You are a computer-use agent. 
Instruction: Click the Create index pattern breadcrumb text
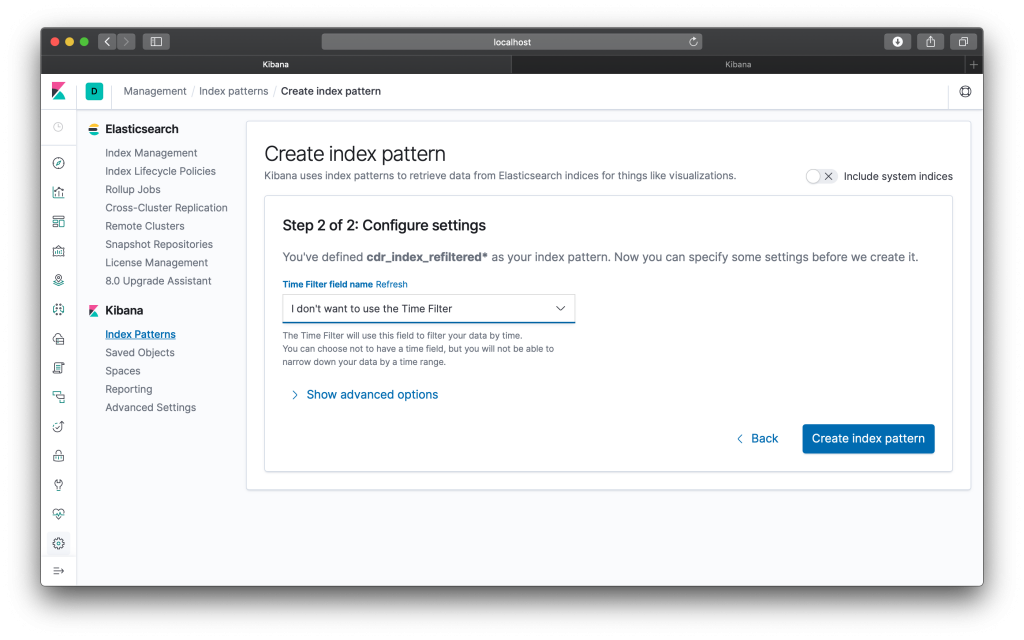[330, 91]
